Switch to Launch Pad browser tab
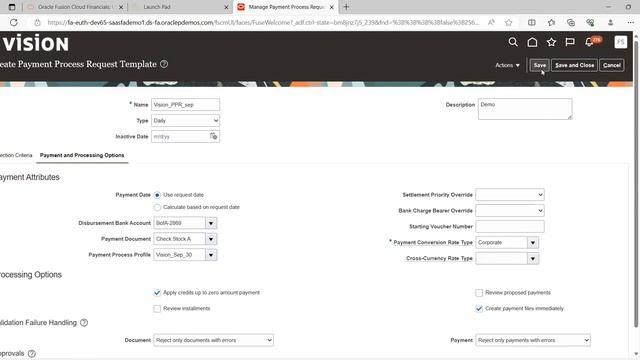The width and height of the screenshot is (640, 360). click(180, 7)
